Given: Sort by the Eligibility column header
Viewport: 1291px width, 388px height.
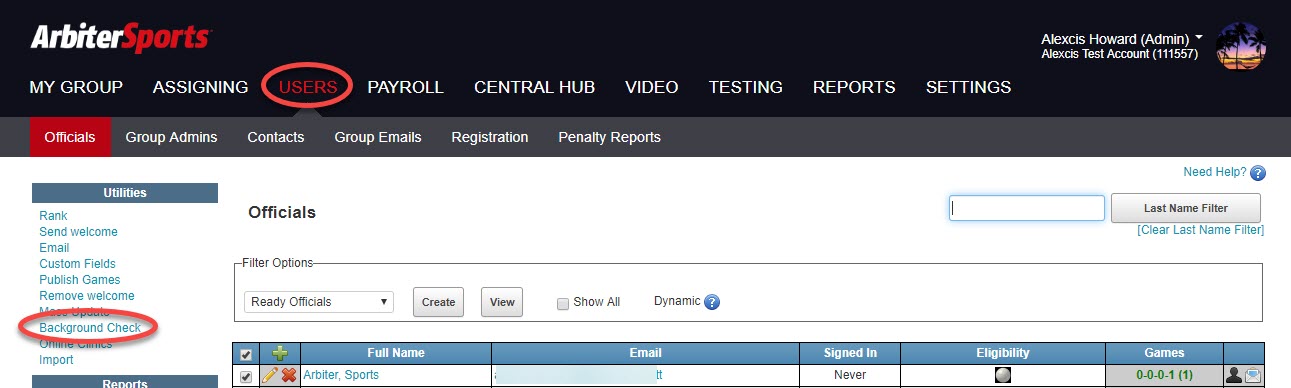Looking at the screenshot, I should (1002, 353).
